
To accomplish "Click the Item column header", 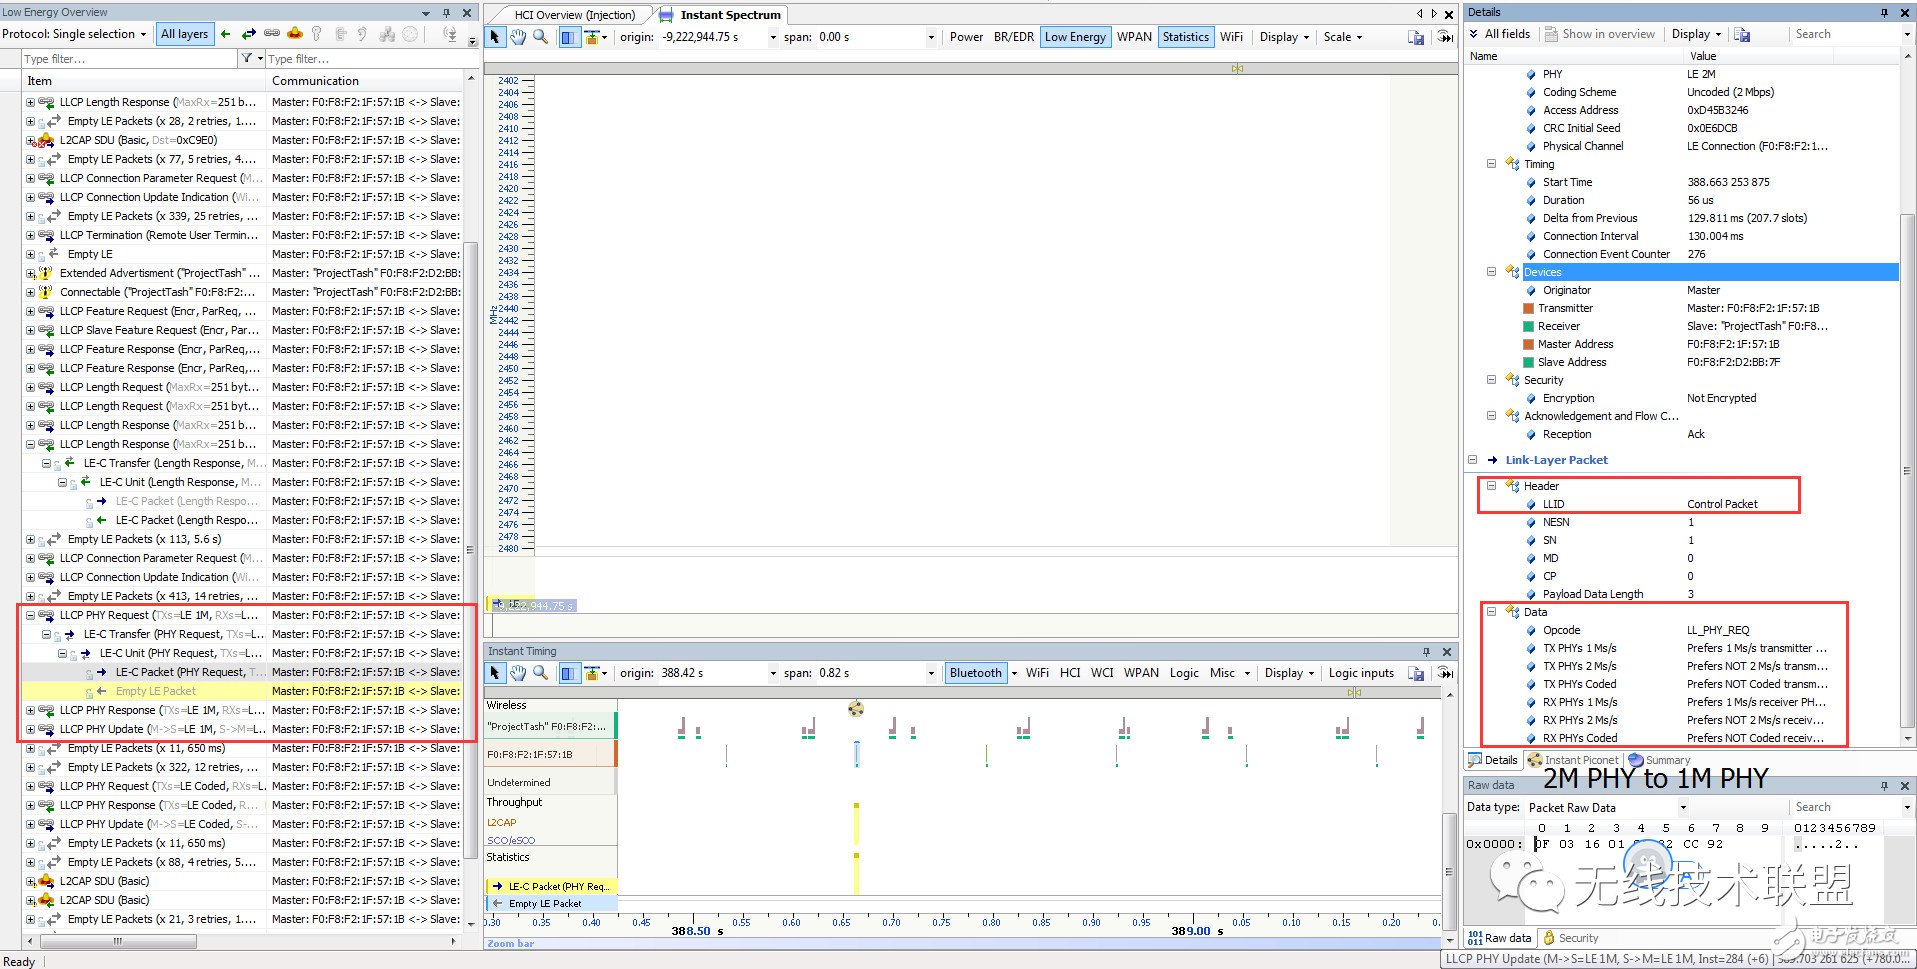I will point(144,81).
